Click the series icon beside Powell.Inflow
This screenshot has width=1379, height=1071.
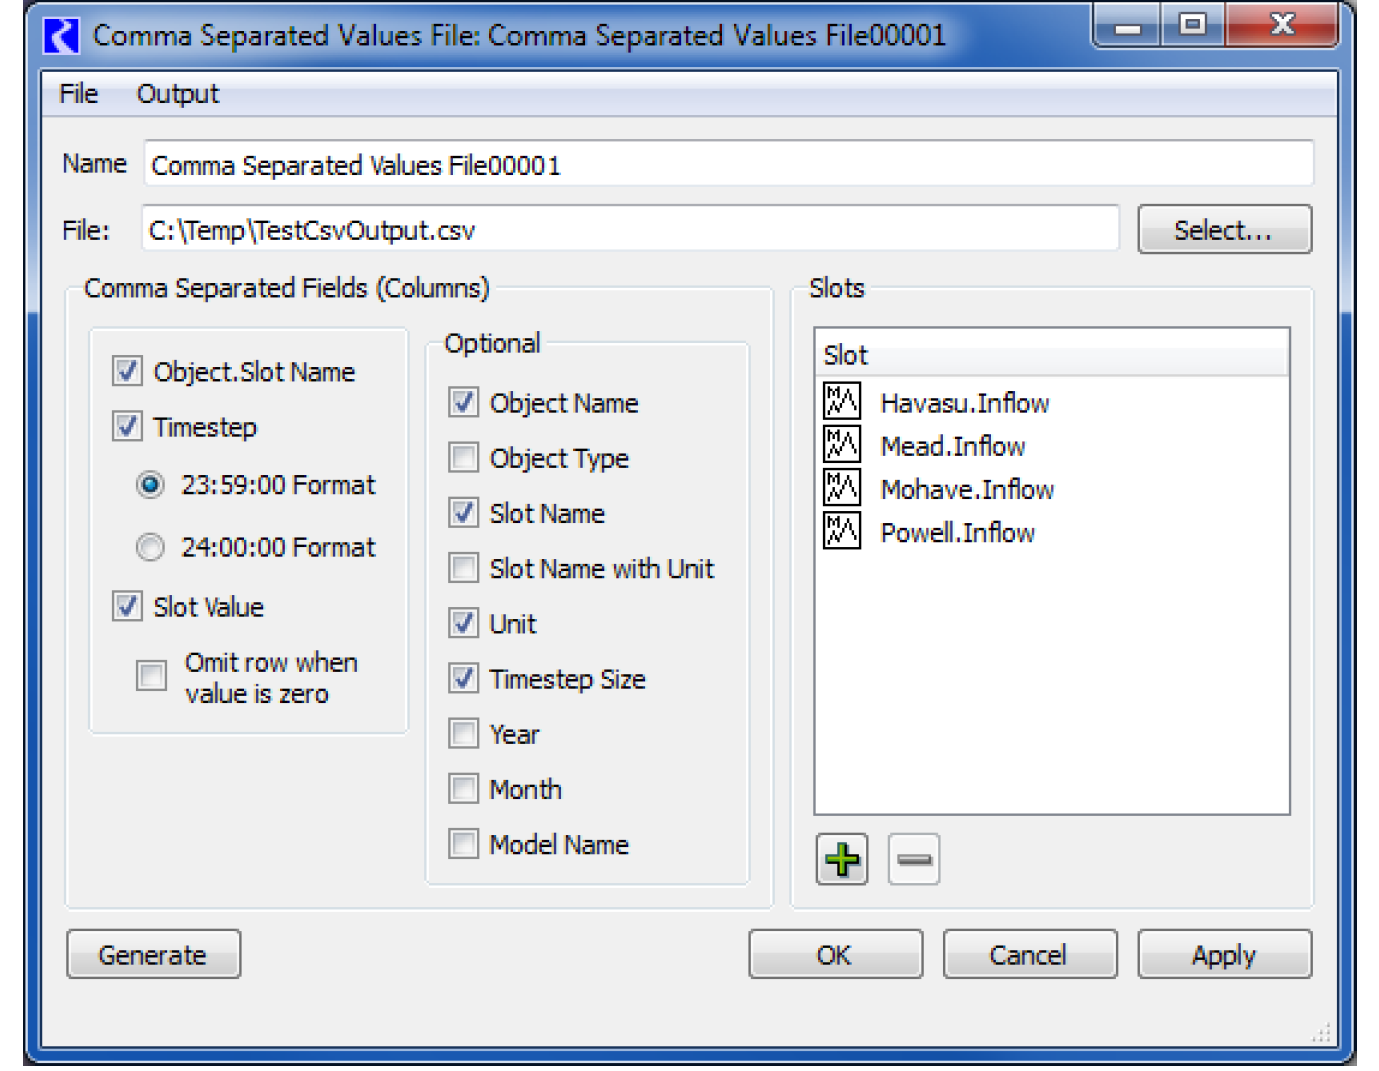point(841,531)
